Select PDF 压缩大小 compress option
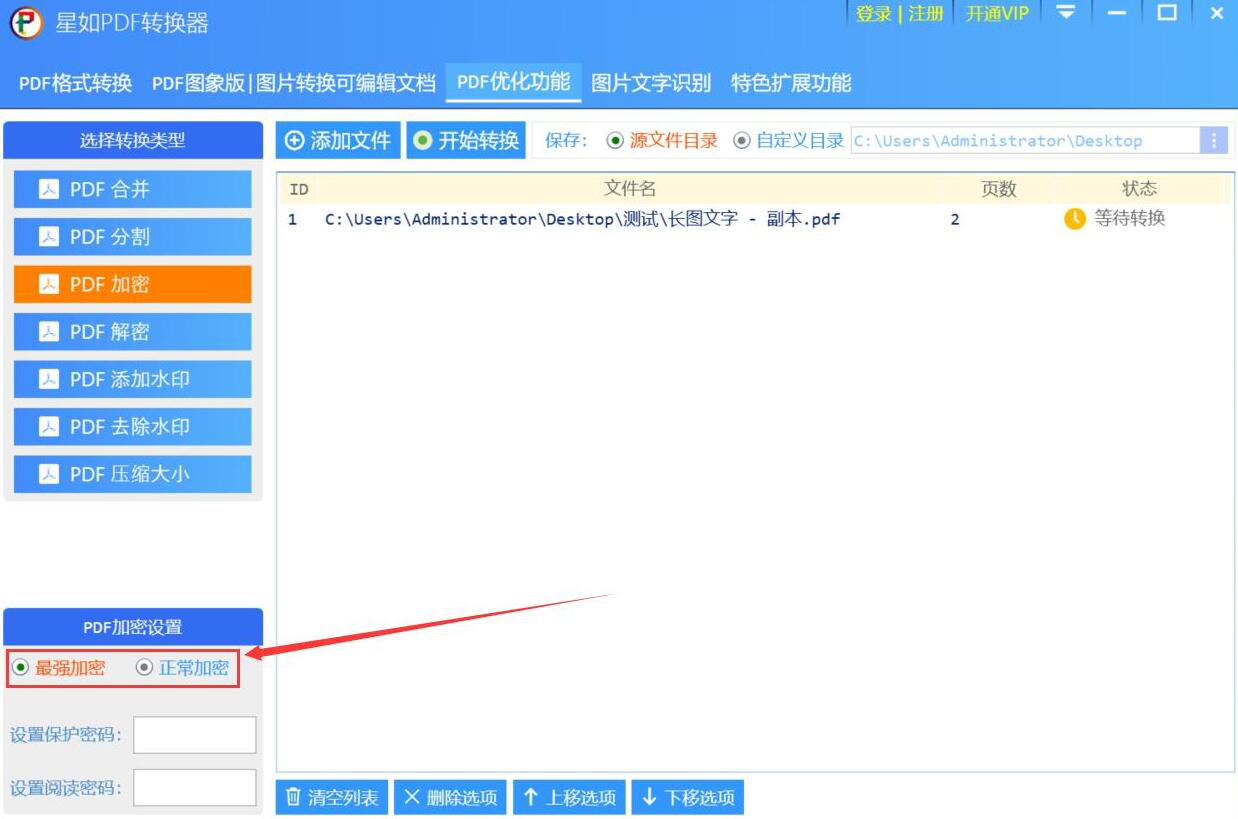Image resolution: width=1238 pixels, height=819 pixels. [132, 474]
